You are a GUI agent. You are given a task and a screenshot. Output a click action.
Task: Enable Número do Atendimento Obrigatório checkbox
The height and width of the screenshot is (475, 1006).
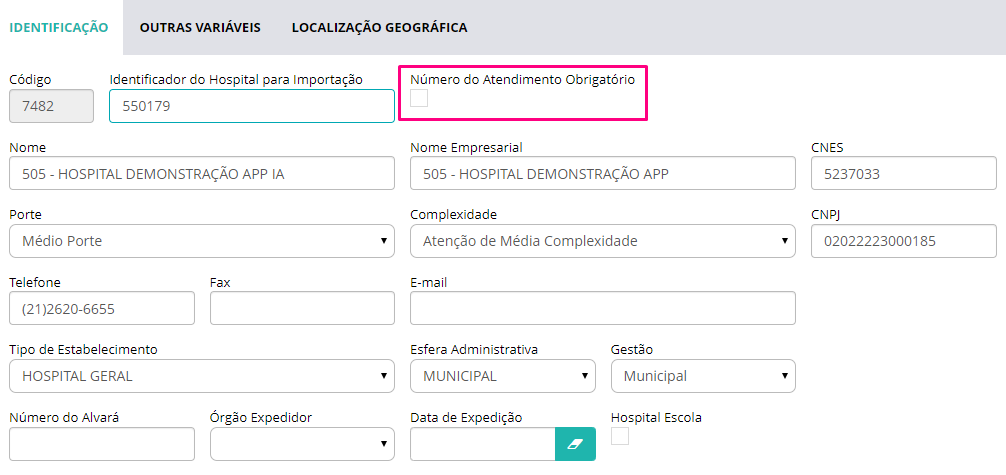pyautogui.click(x=419, y=98)
